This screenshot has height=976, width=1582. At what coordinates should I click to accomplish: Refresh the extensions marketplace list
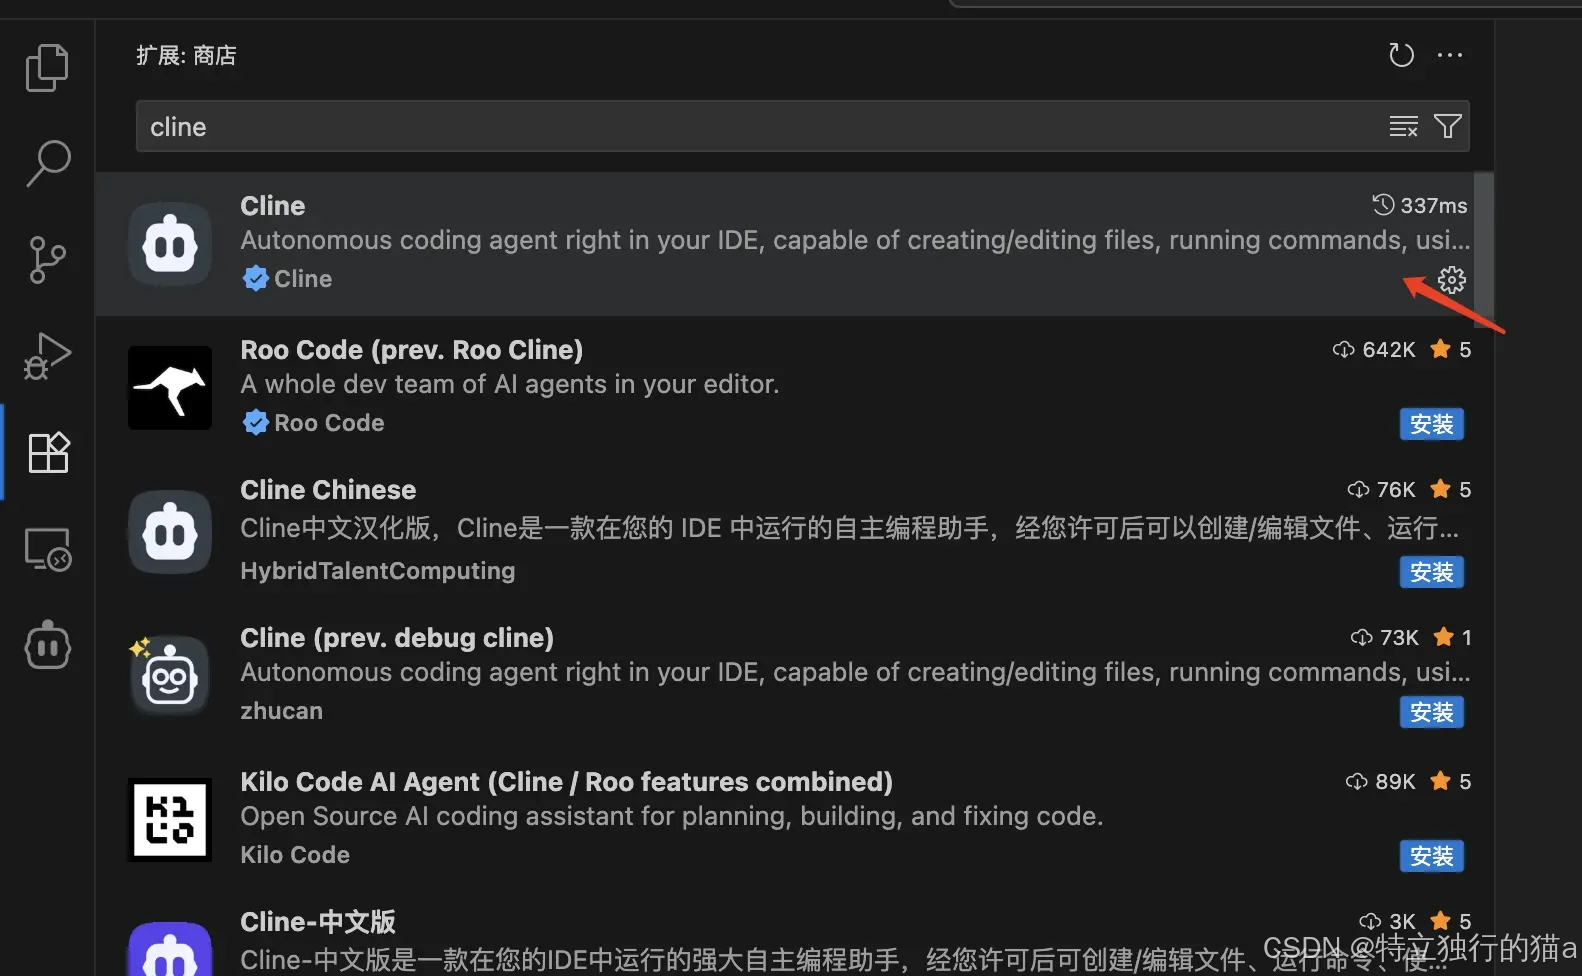point(1401,55)
